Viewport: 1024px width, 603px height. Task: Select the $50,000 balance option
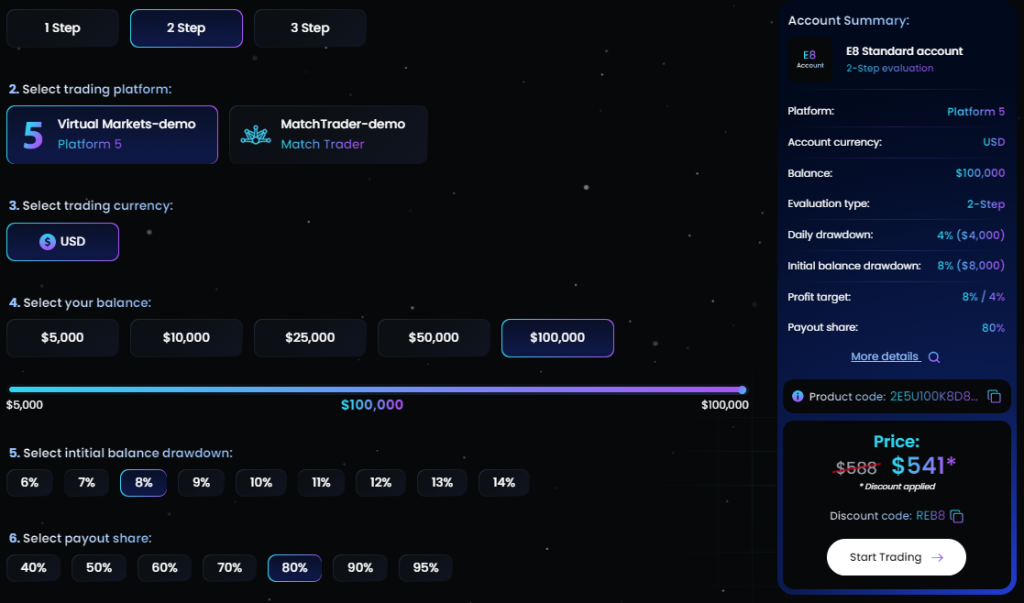[x=433, y=338]
